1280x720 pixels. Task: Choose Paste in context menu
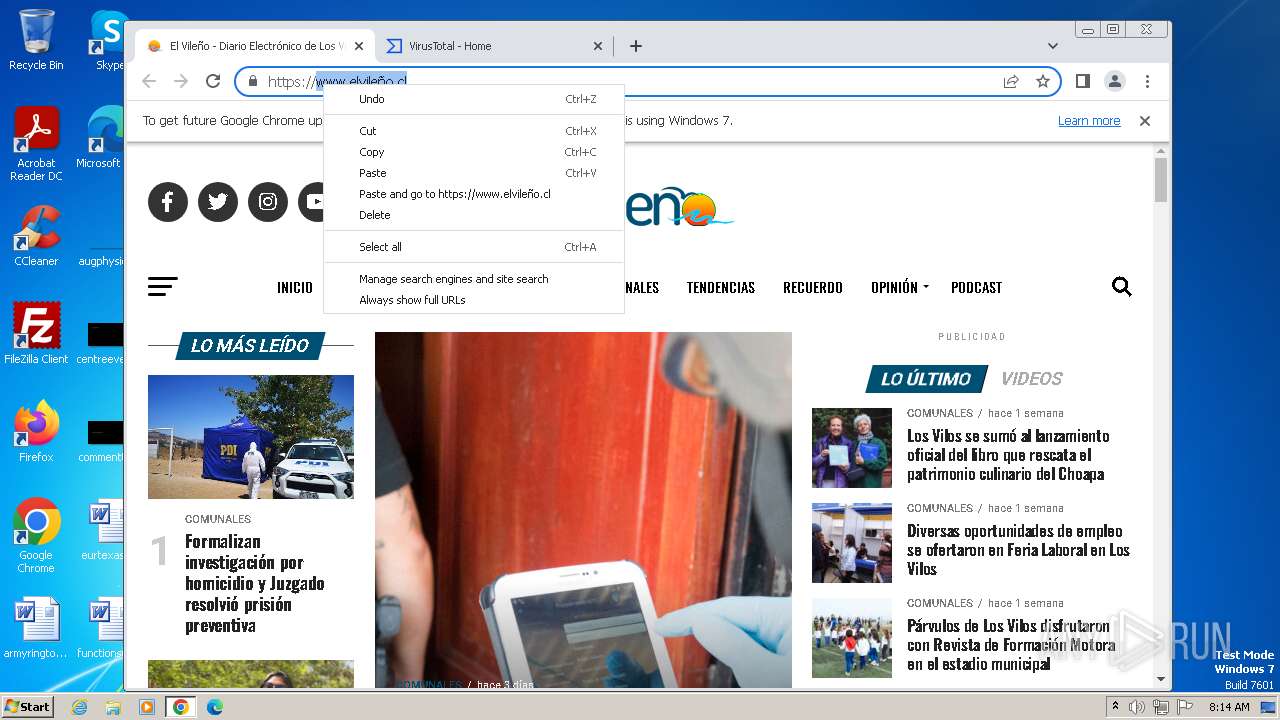[474, 173]
